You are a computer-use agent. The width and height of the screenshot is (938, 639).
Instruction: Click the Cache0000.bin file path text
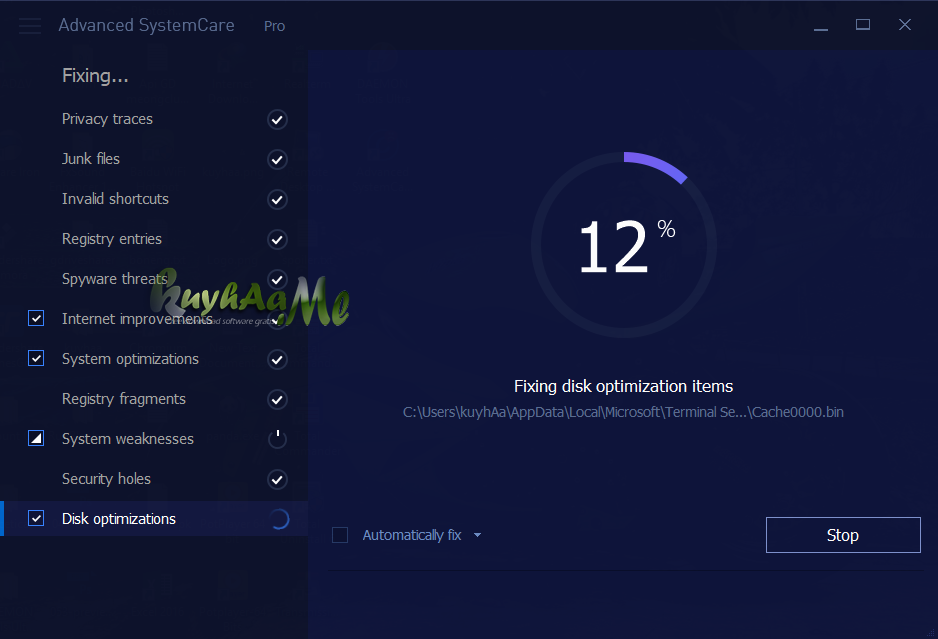[x=623, y=412]
